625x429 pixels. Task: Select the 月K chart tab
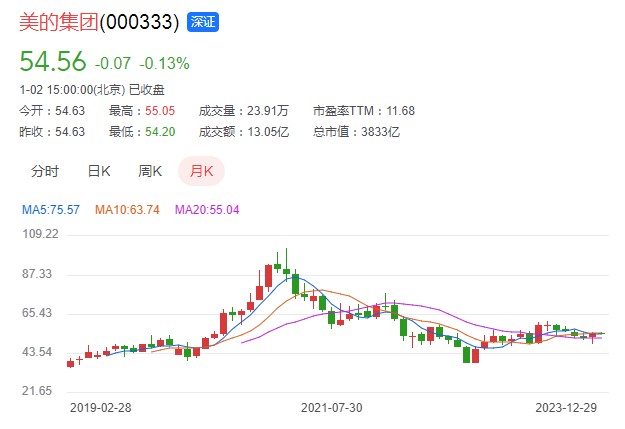pyautogui.click(x=201, y=171)
